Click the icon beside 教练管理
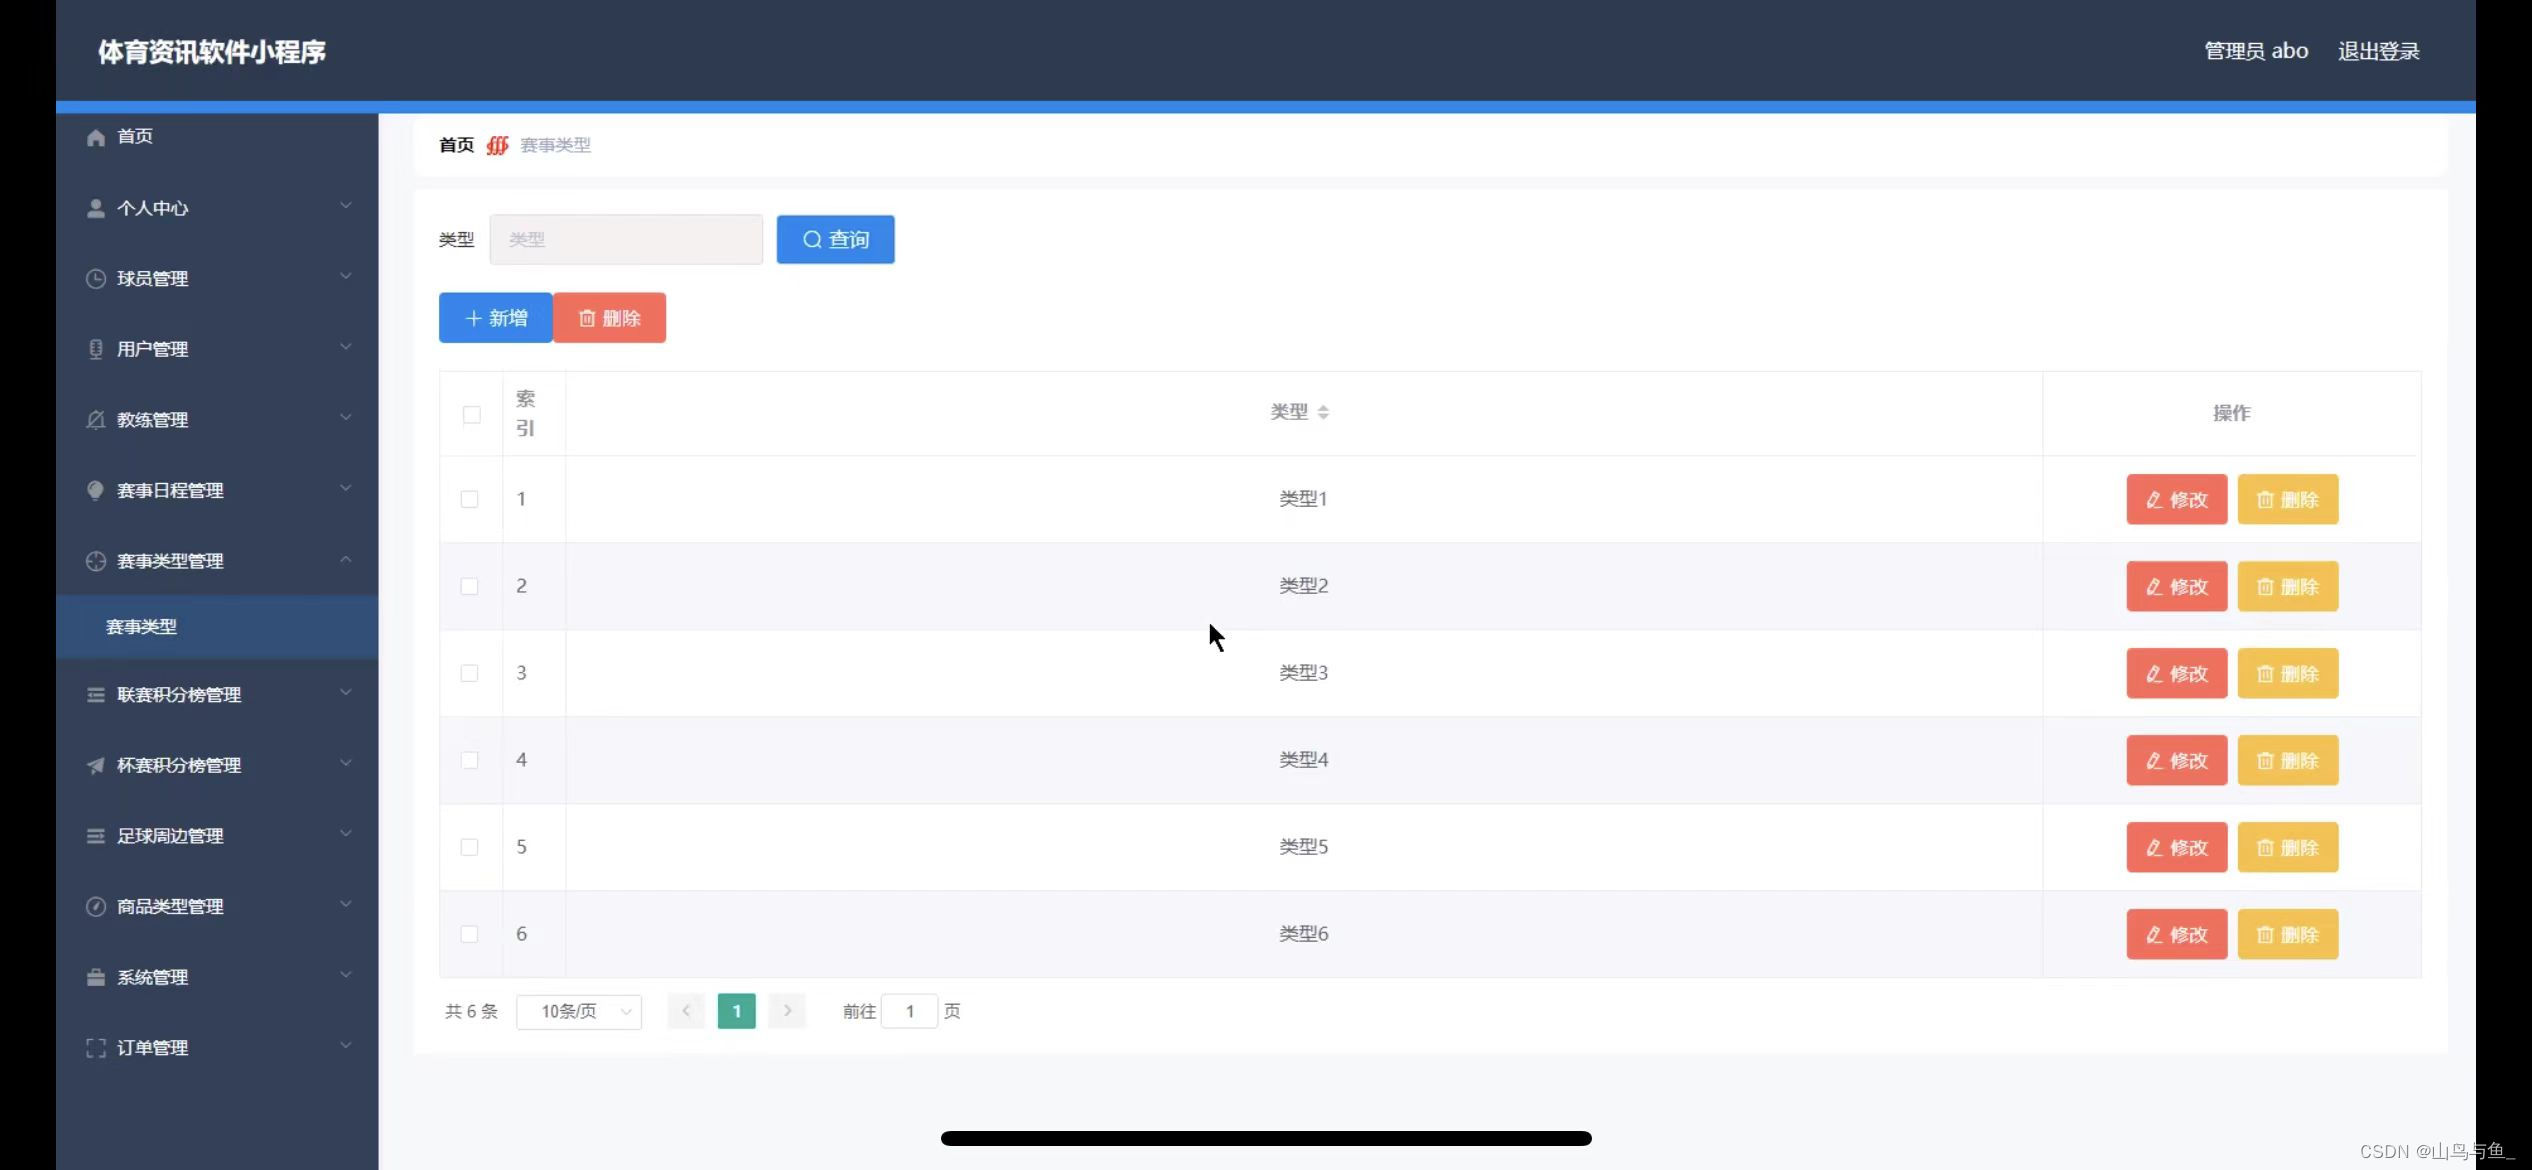2532x1170 pixels. coord(96,420)
